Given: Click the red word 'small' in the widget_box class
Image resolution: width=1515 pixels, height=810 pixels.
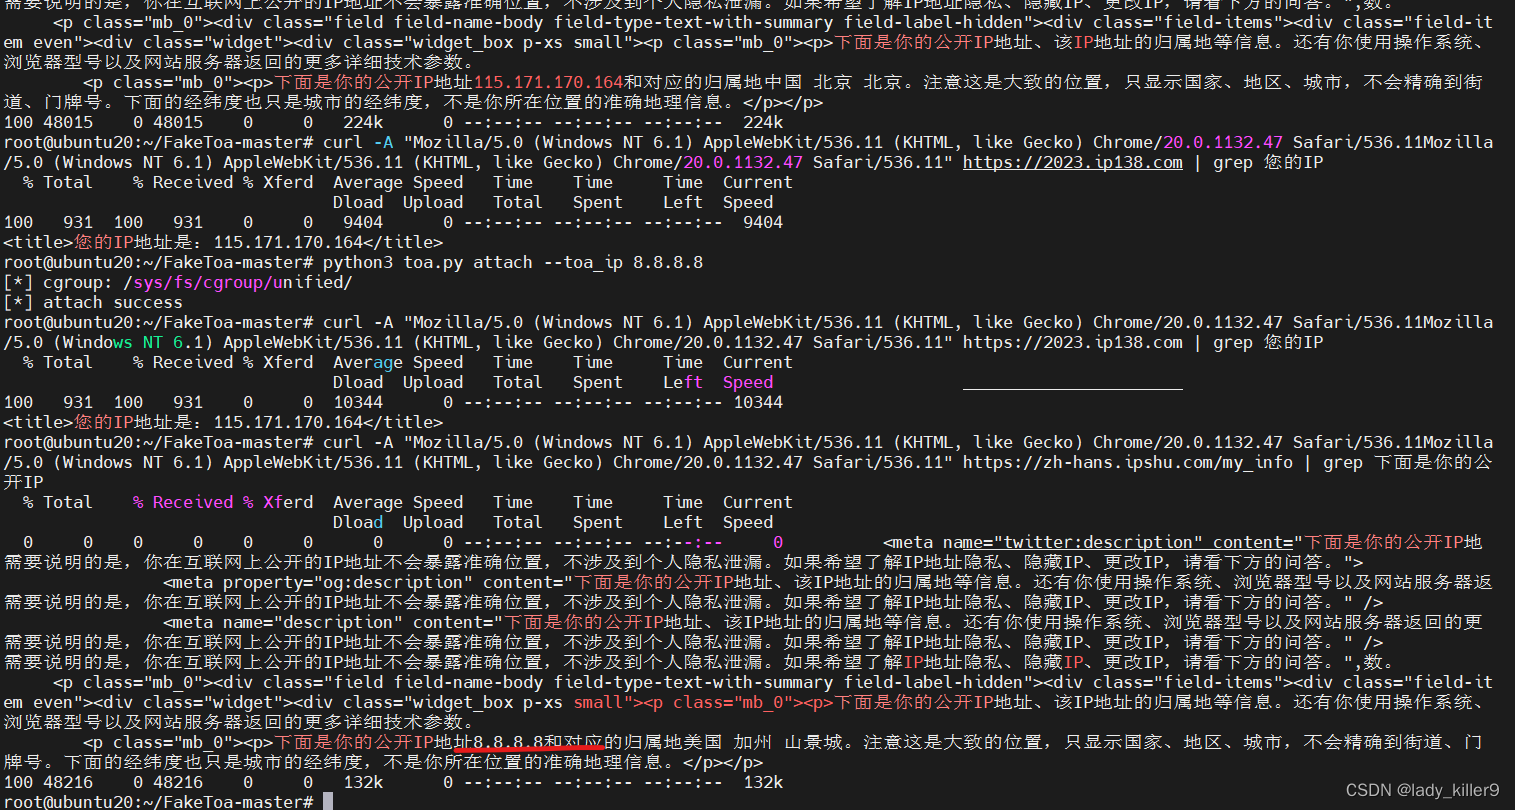Looking at the screenshot, I should pos(598,702).
